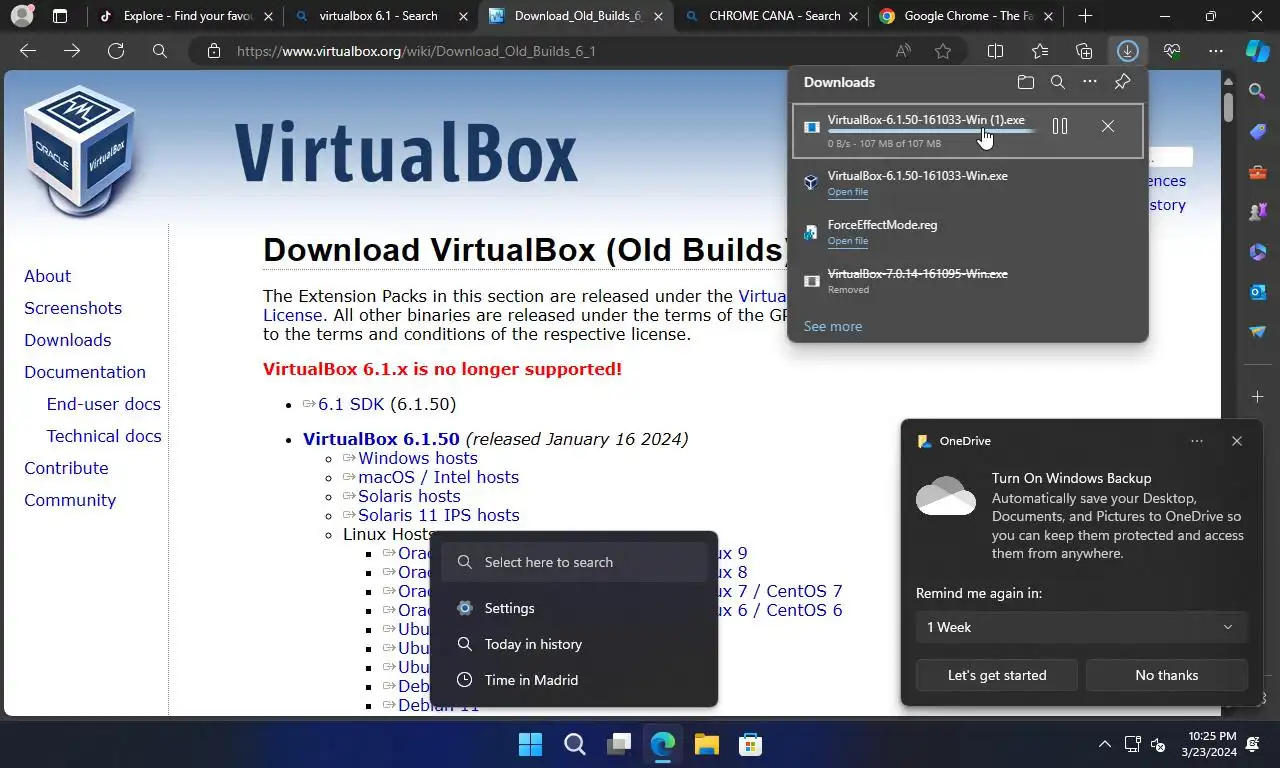Cancel the VirtualBox-6.1.50 (1).exe download
This screenshot has height=768, width=1280.
(1107, 126)
